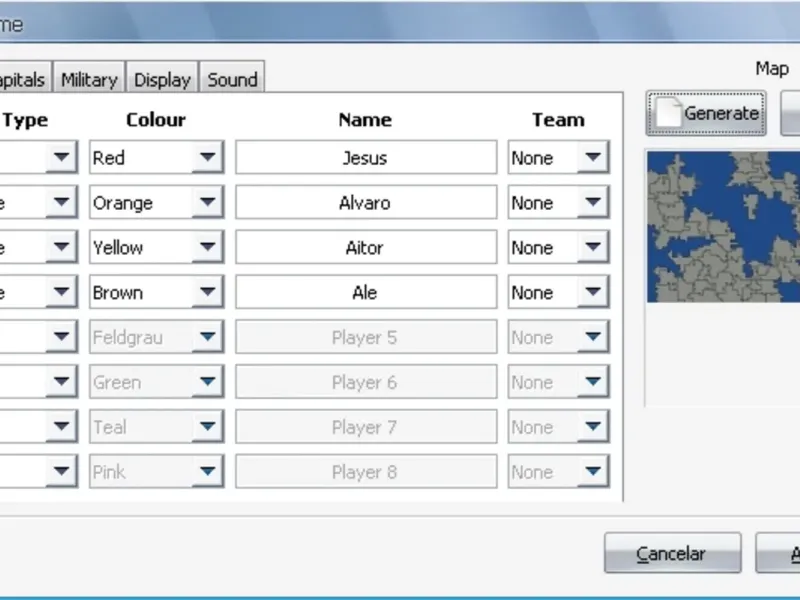Click the Map label
The width and height of the screenshot is (800, 600).
tap(772, 68)
